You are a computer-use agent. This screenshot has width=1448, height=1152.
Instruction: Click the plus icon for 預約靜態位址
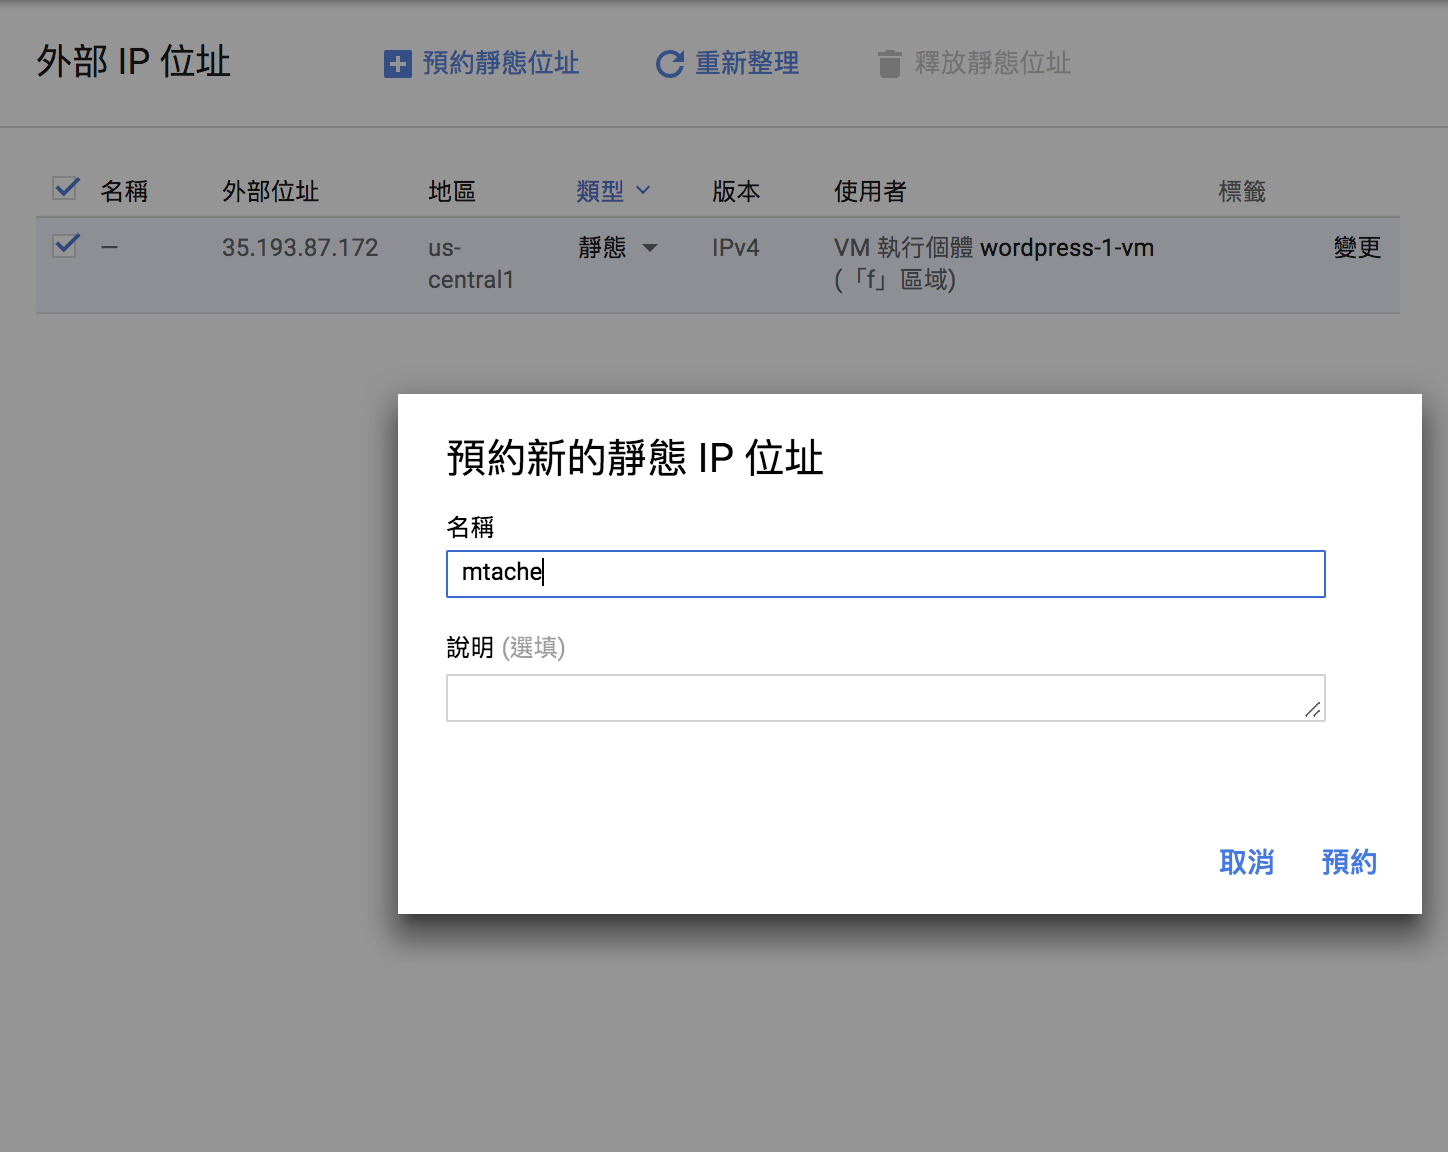(398, 64)
